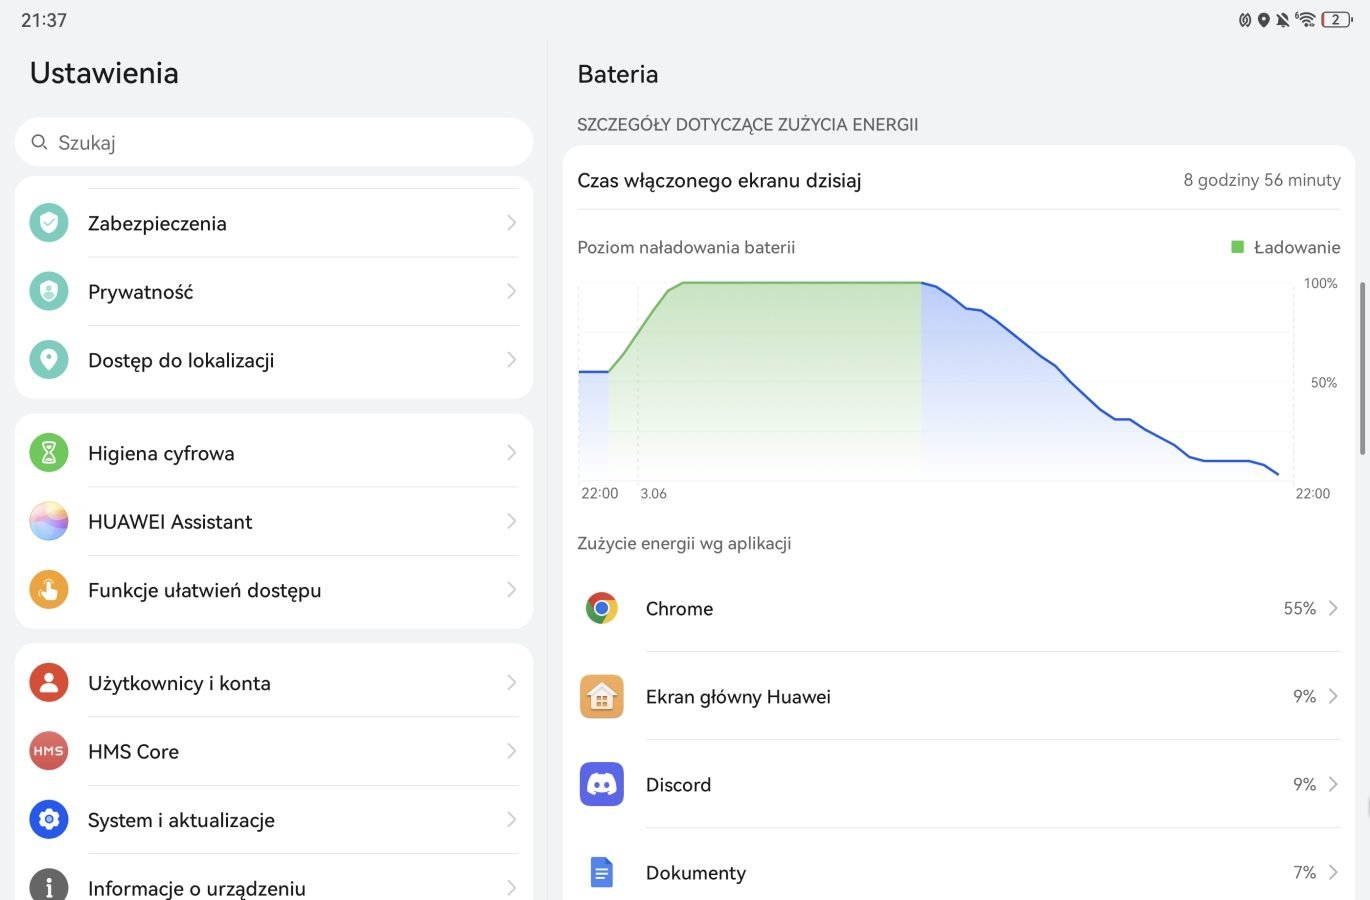Image resolution: width=1370 pixels, height=900 pixels.
Task: Tap the HUAWEI Assistant colorful icon
Action: click(x=49, y=521)
